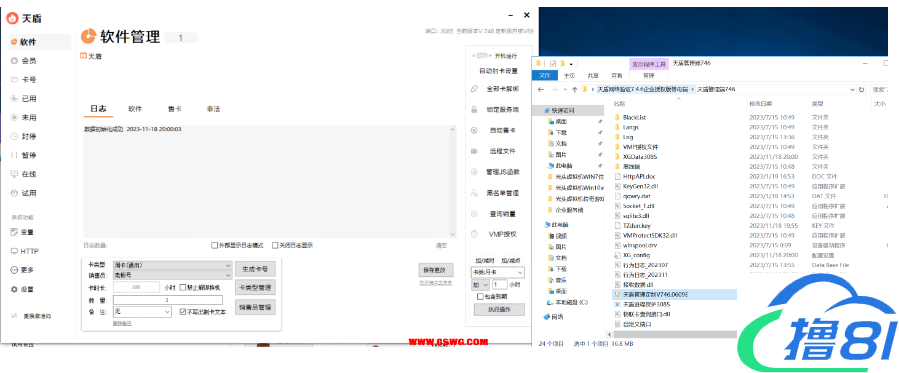Open the 封停 clock icon entry

click(x=14, y=136)
